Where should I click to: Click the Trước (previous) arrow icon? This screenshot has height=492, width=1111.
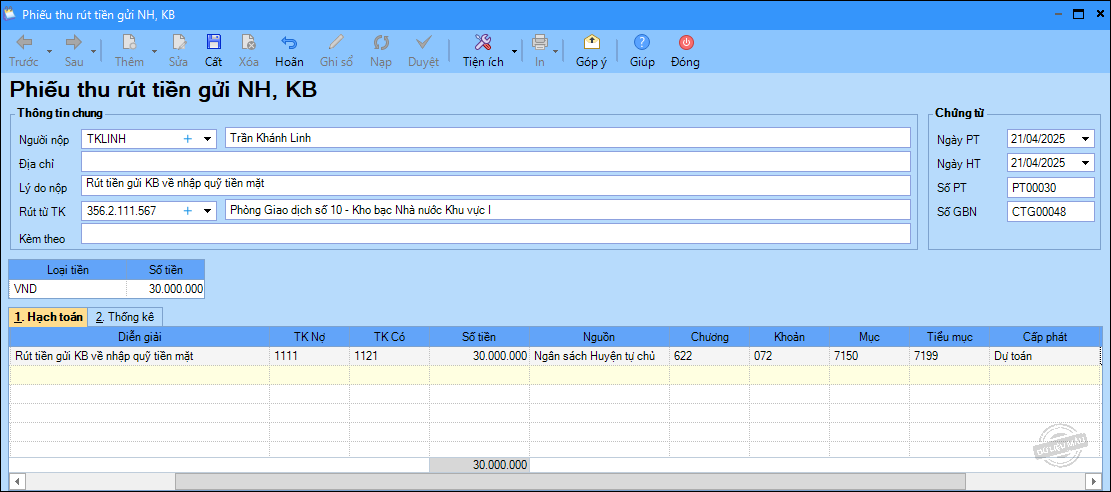pos(23,42)
